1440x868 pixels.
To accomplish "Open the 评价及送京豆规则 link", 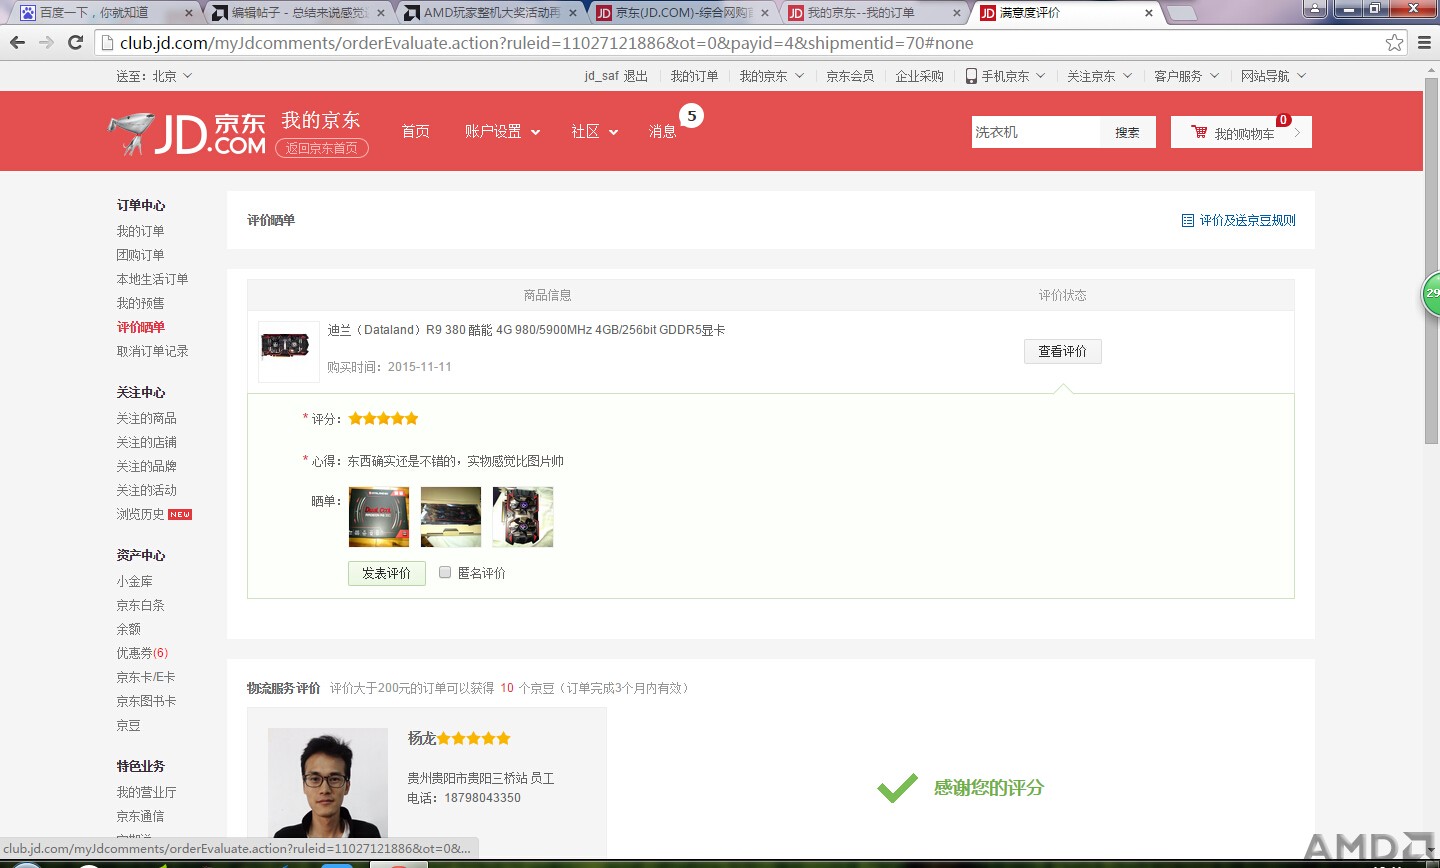I will point(1247,220).
